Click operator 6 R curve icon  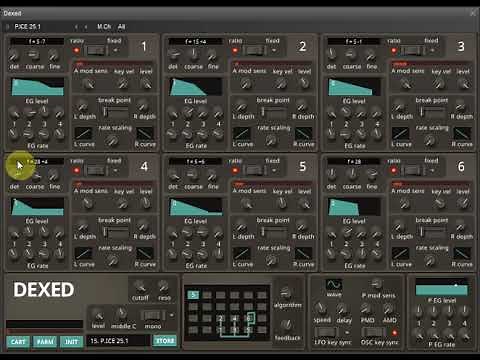click(x=462, y=254)
